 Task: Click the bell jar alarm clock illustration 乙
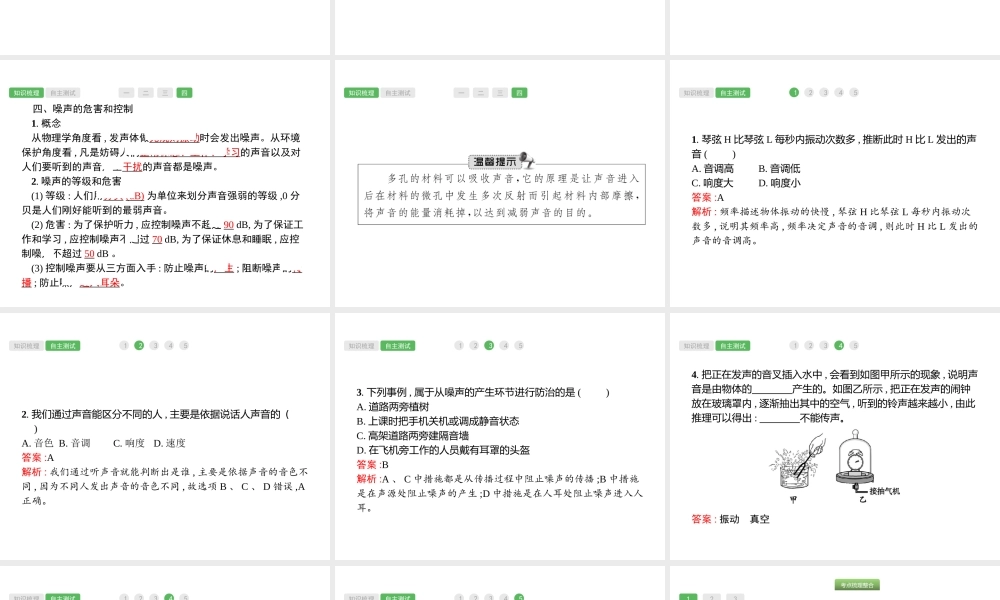tap(855, 462)
